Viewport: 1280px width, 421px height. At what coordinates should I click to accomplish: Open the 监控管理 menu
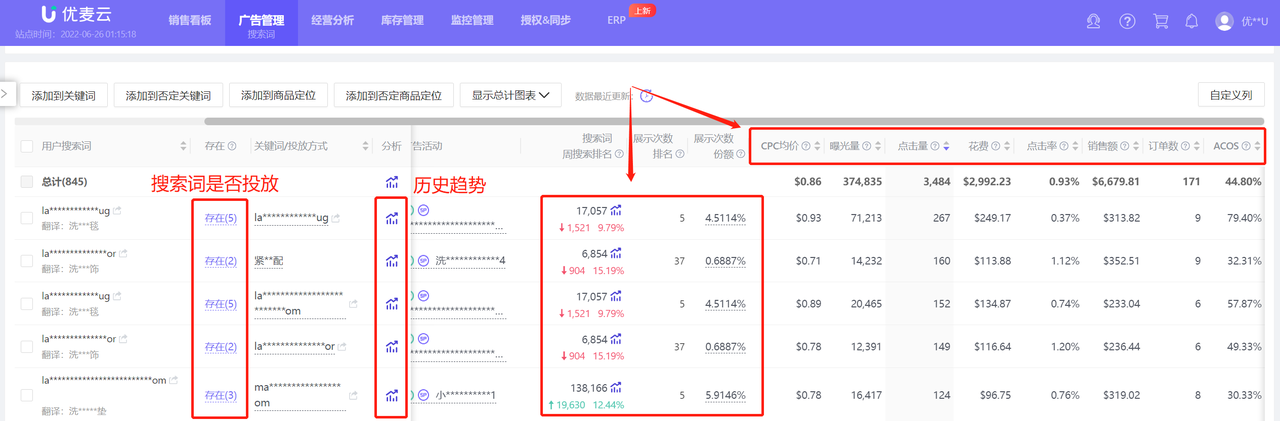click(x=472, y=20)
